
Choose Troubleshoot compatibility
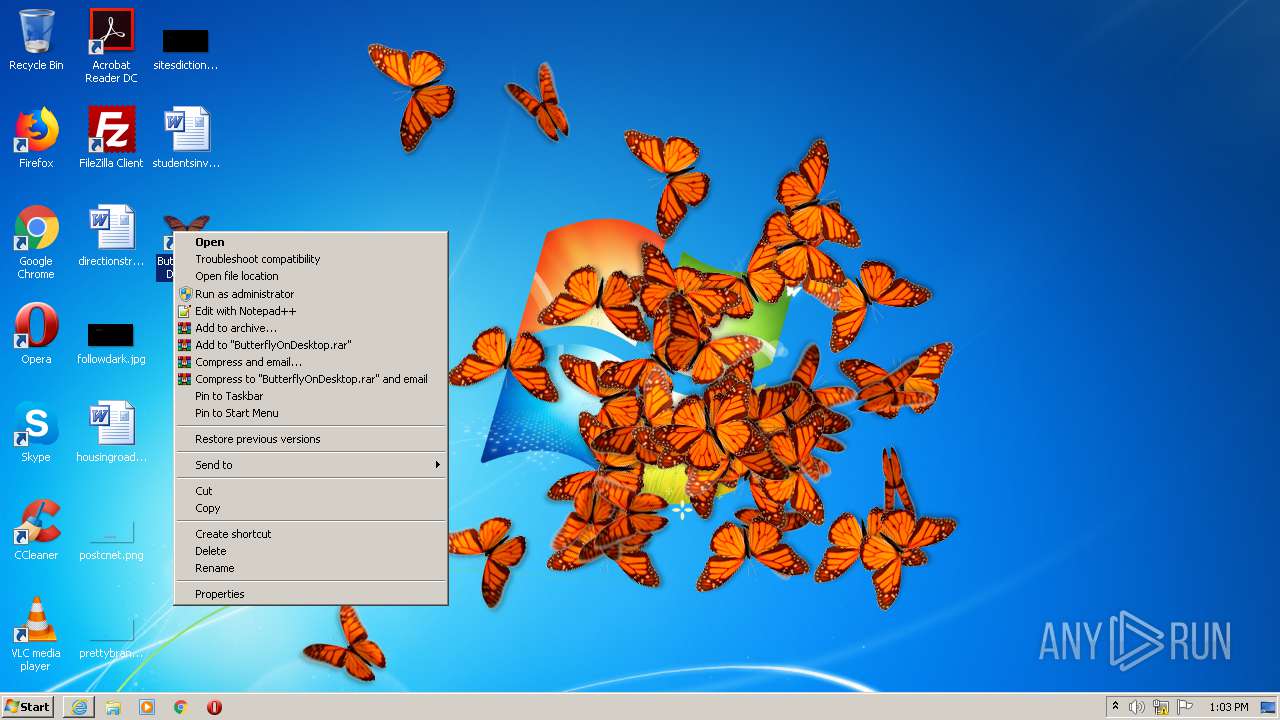click(311, 259)
